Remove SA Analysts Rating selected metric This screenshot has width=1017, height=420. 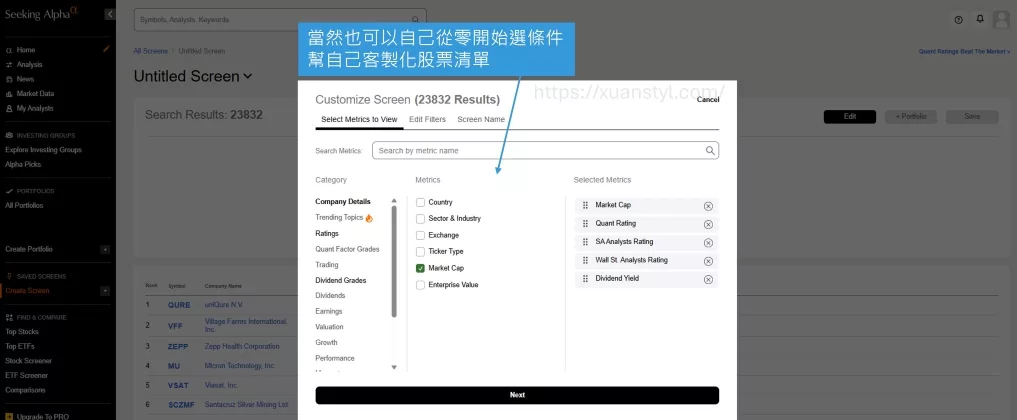point(708,242)
